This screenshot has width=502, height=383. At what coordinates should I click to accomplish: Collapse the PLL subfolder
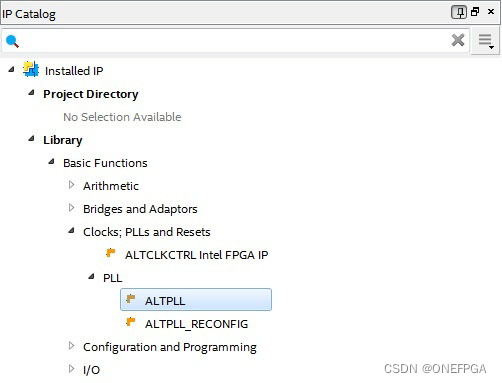coord(91,276)
